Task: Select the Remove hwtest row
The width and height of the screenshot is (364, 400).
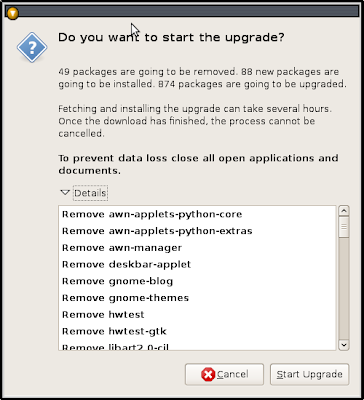Action: 197,314
